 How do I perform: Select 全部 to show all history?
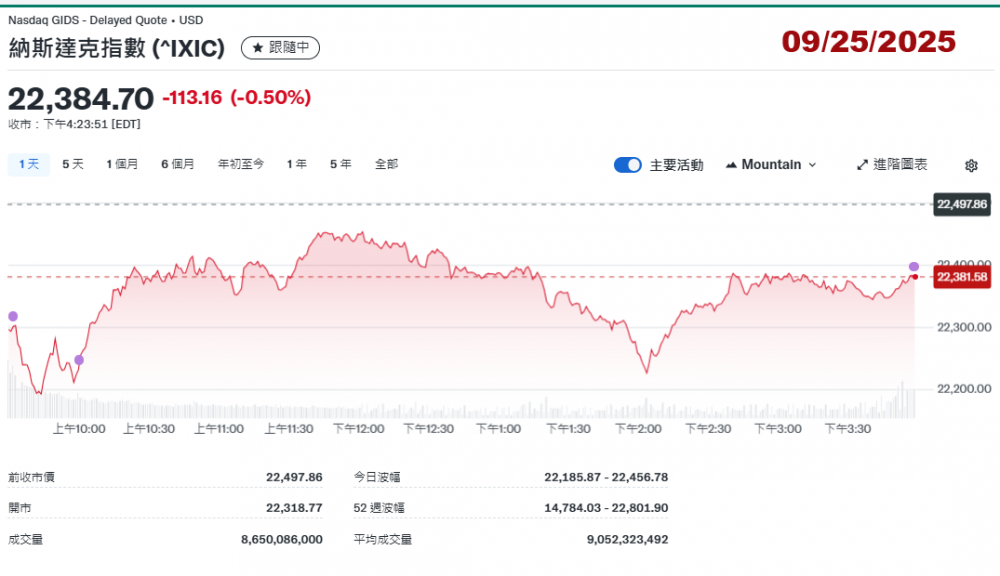386,164
